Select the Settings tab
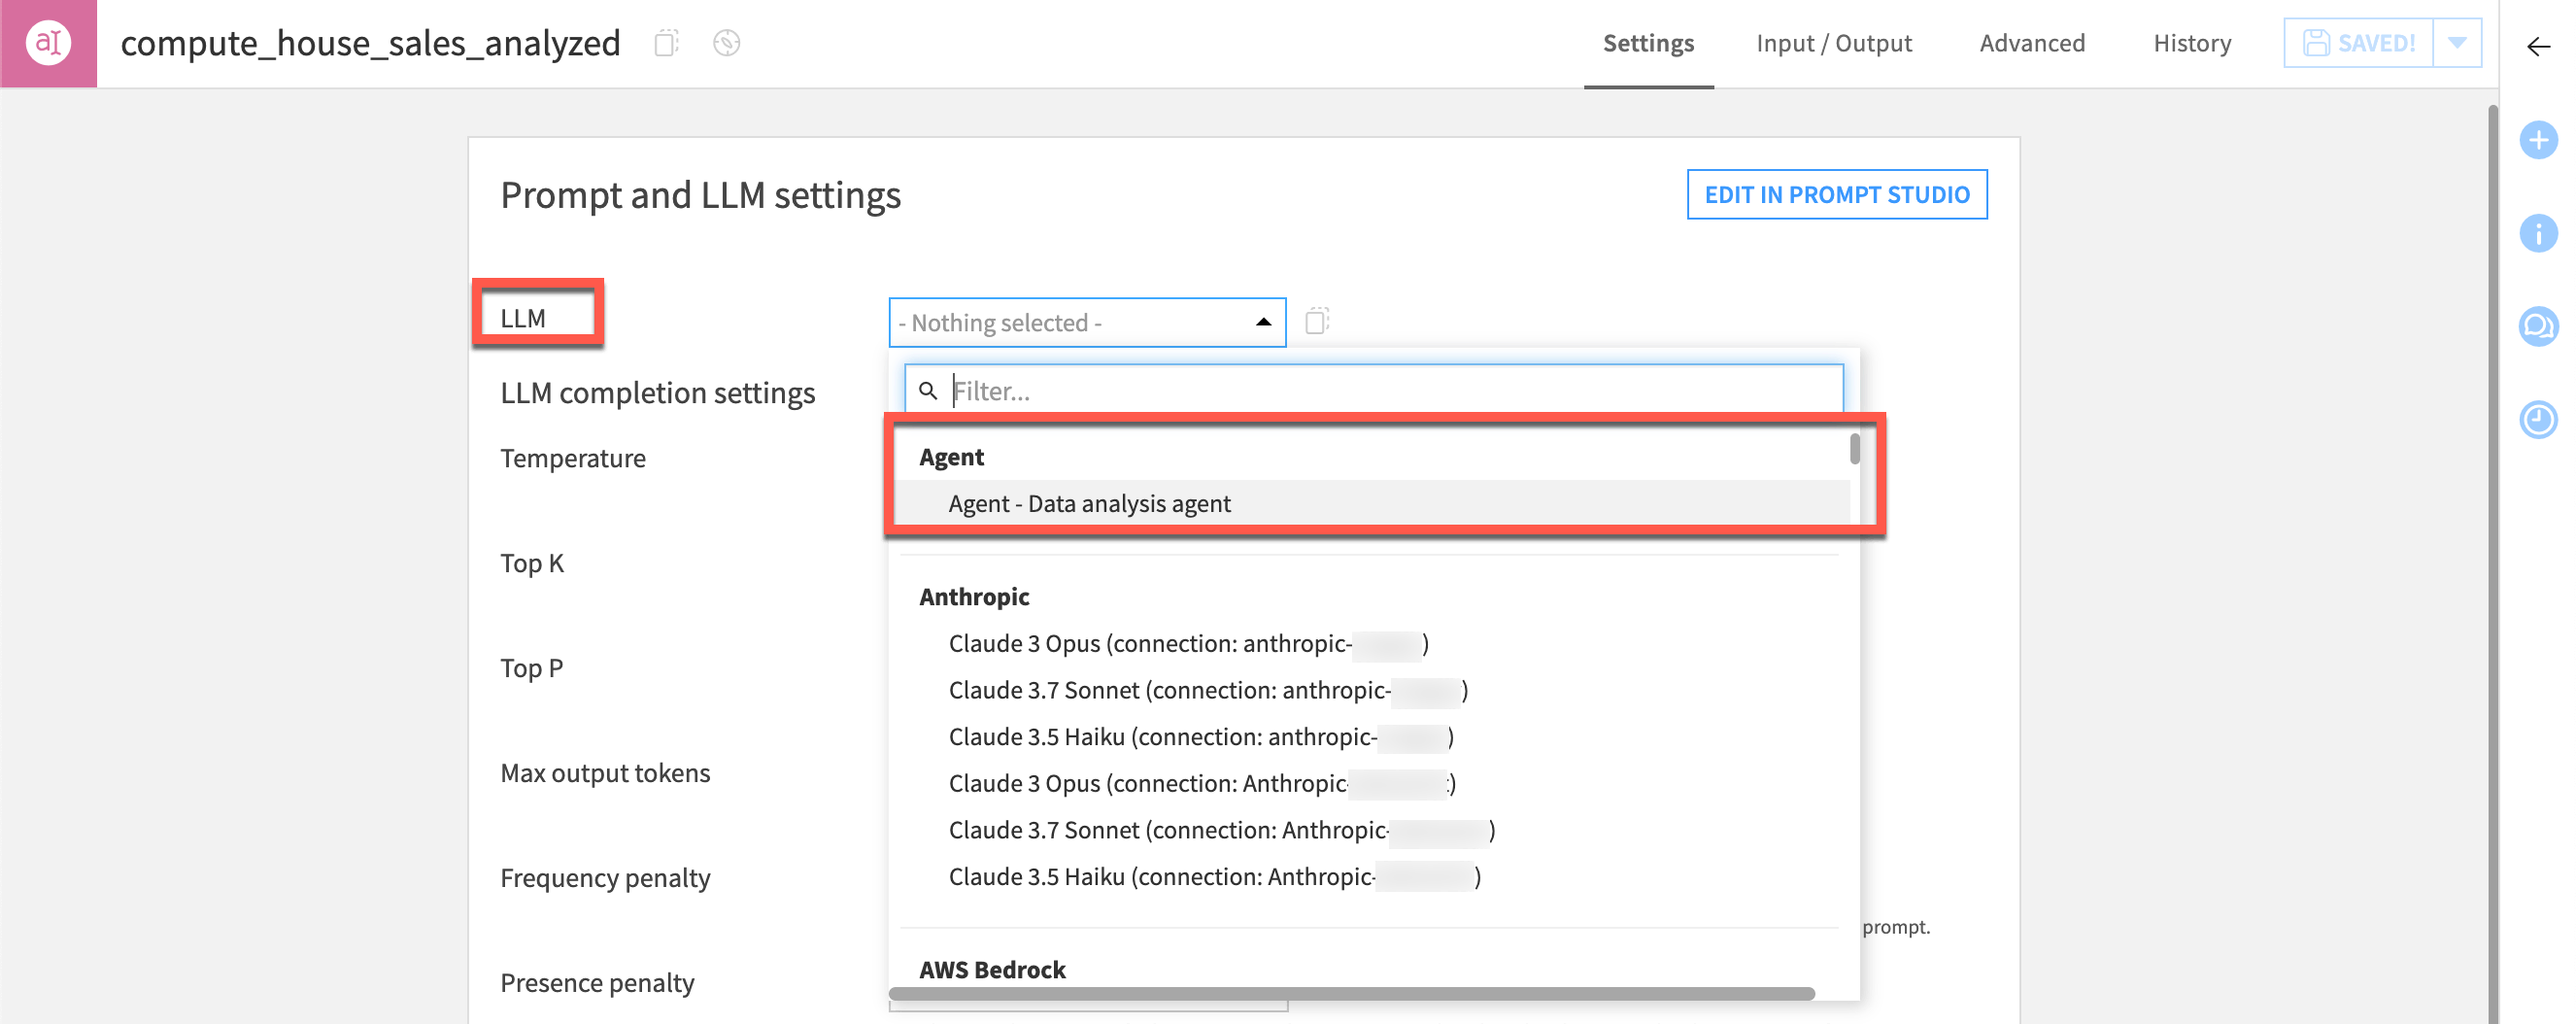 point(1648,42)
